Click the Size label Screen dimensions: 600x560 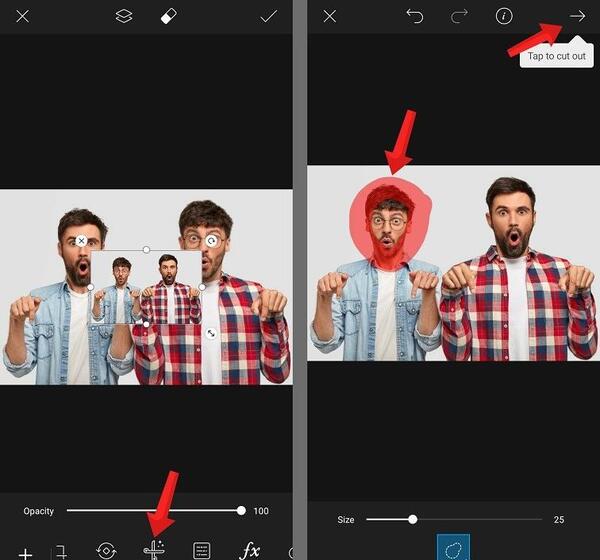pyautogui.click(x=346, y=520)
